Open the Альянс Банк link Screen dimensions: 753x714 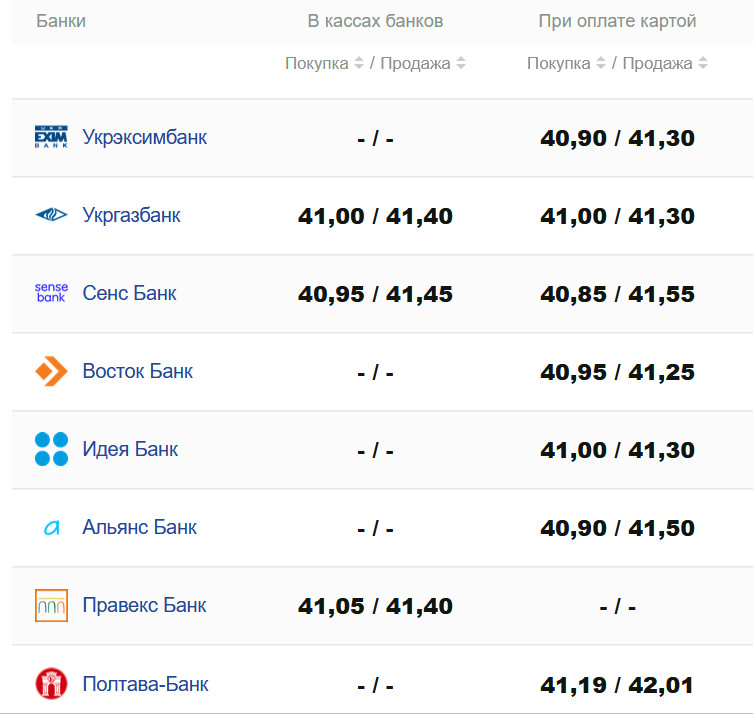pyautogui.click(x=139, y=527)
